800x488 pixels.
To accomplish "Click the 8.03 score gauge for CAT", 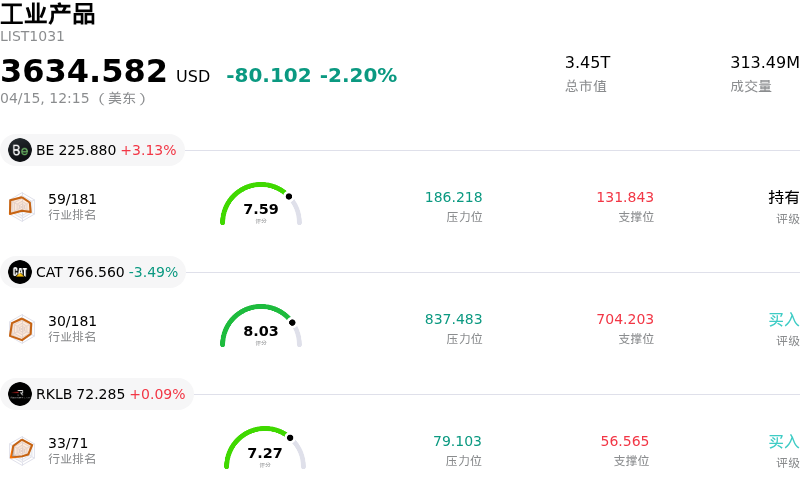I will [x=261, y=328].
